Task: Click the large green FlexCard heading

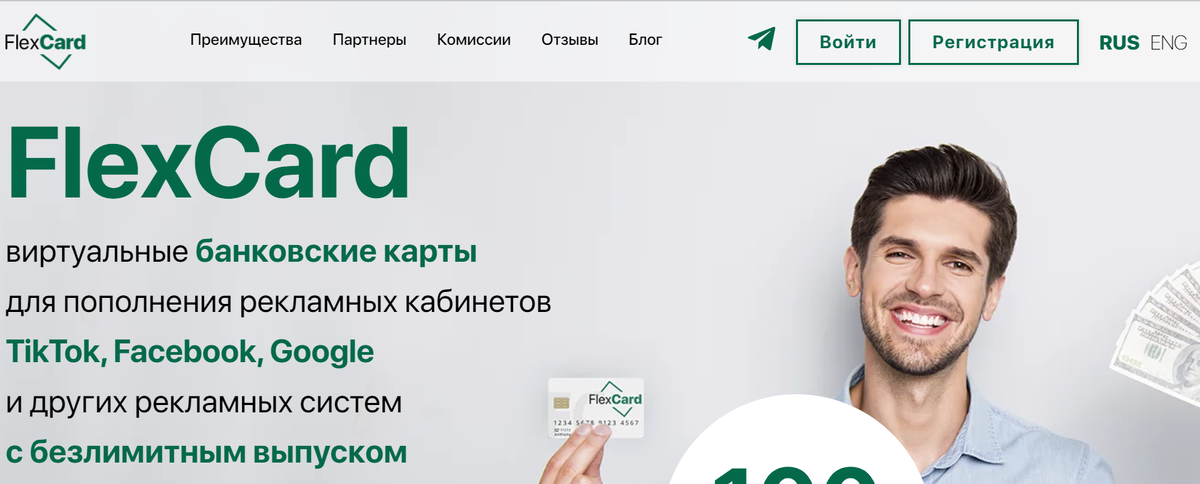Action: [x=208, y=162]
